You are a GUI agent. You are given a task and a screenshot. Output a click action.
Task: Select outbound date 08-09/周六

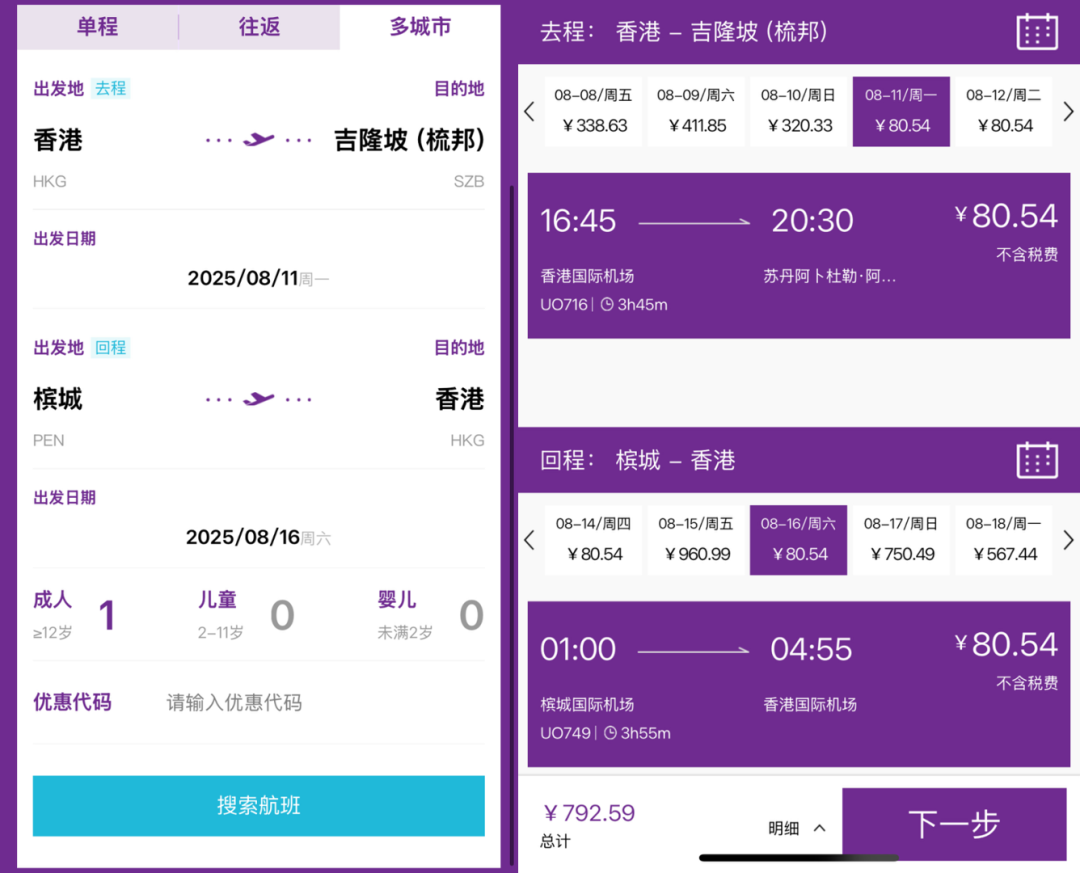point(696,111)
